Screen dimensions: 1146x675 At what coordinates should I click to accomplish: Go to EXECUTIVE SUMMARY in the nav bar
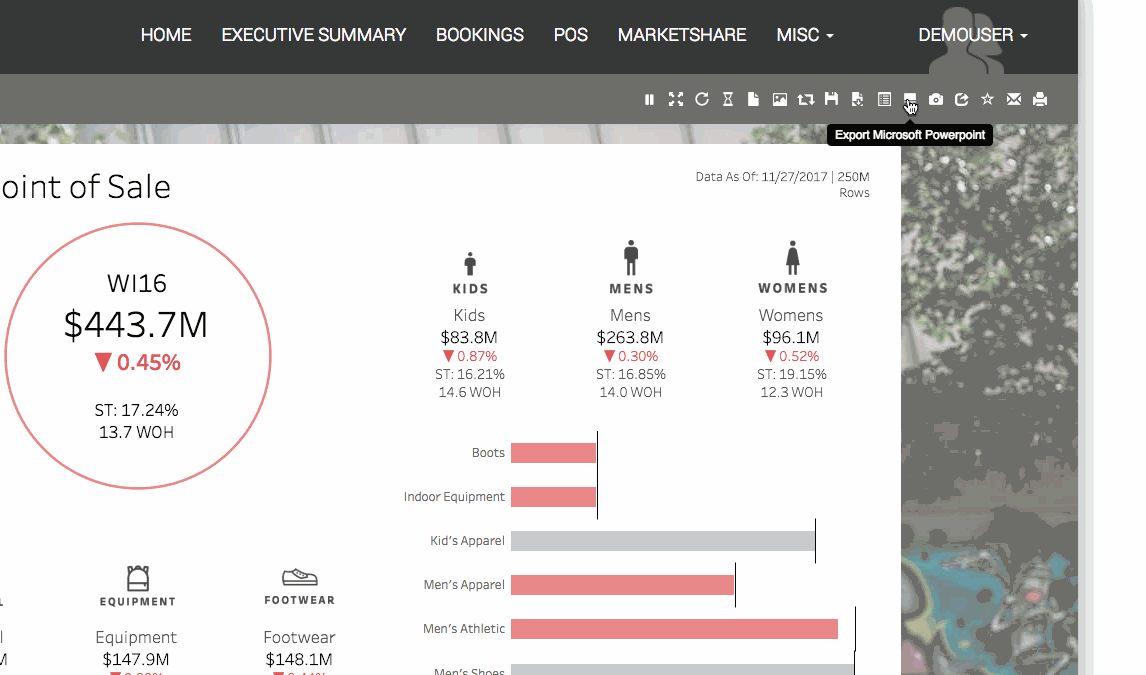coord(314,35)
